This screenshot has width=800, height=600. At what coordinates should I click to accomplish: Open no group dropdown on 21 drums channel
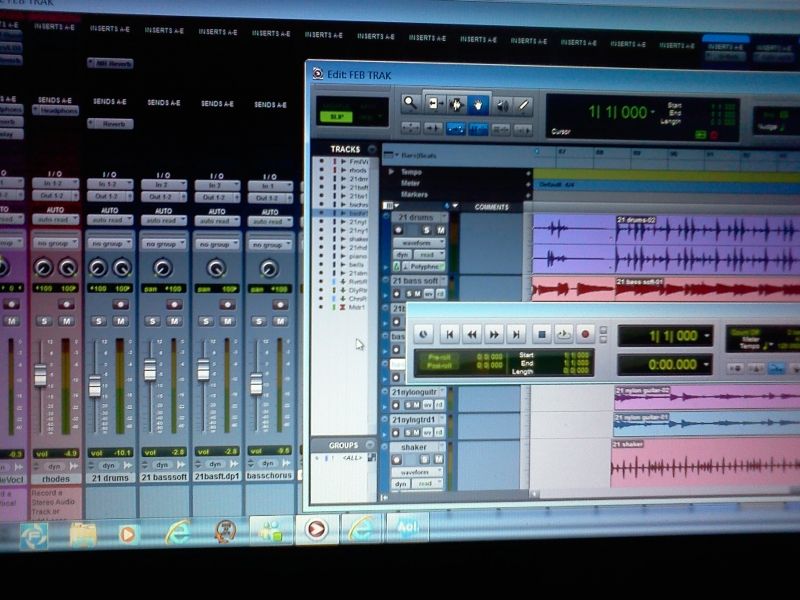(109, 243)
